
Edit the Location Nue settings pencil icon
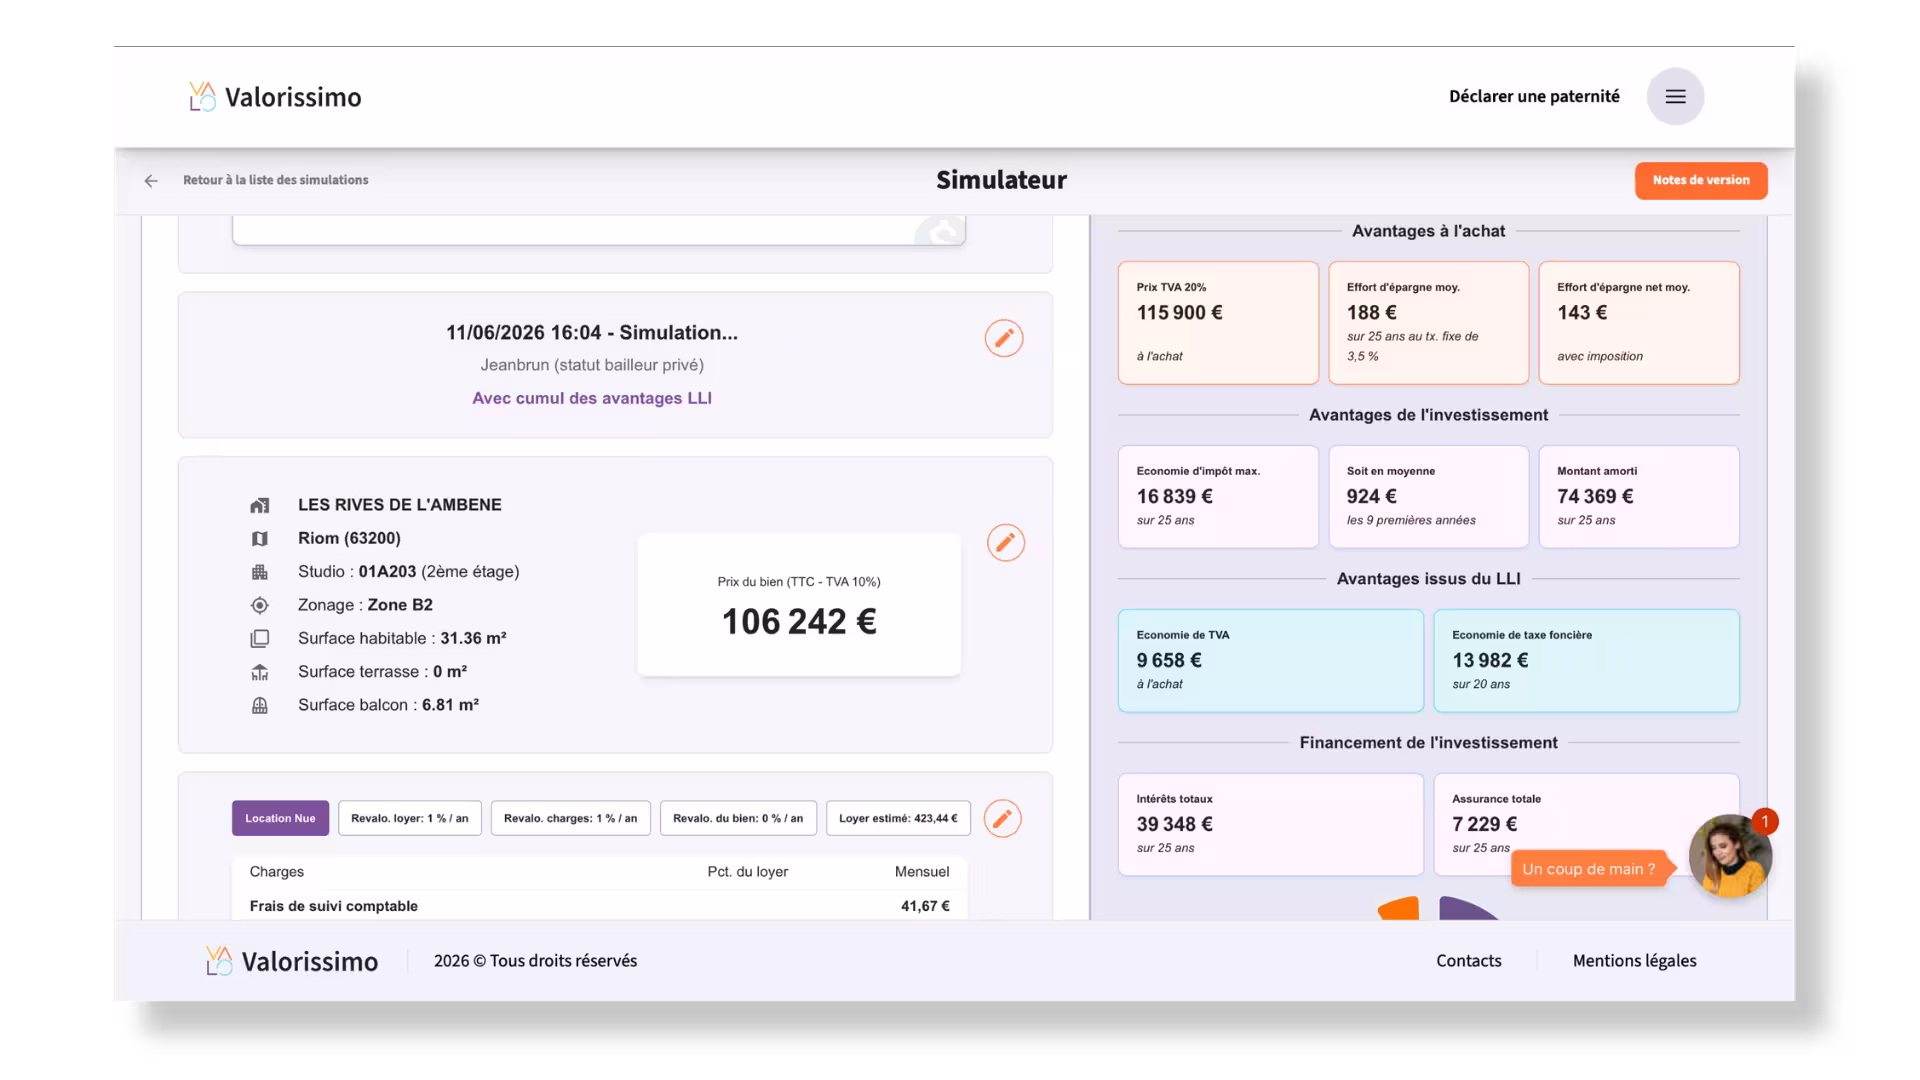click(x=1002, y=819)
